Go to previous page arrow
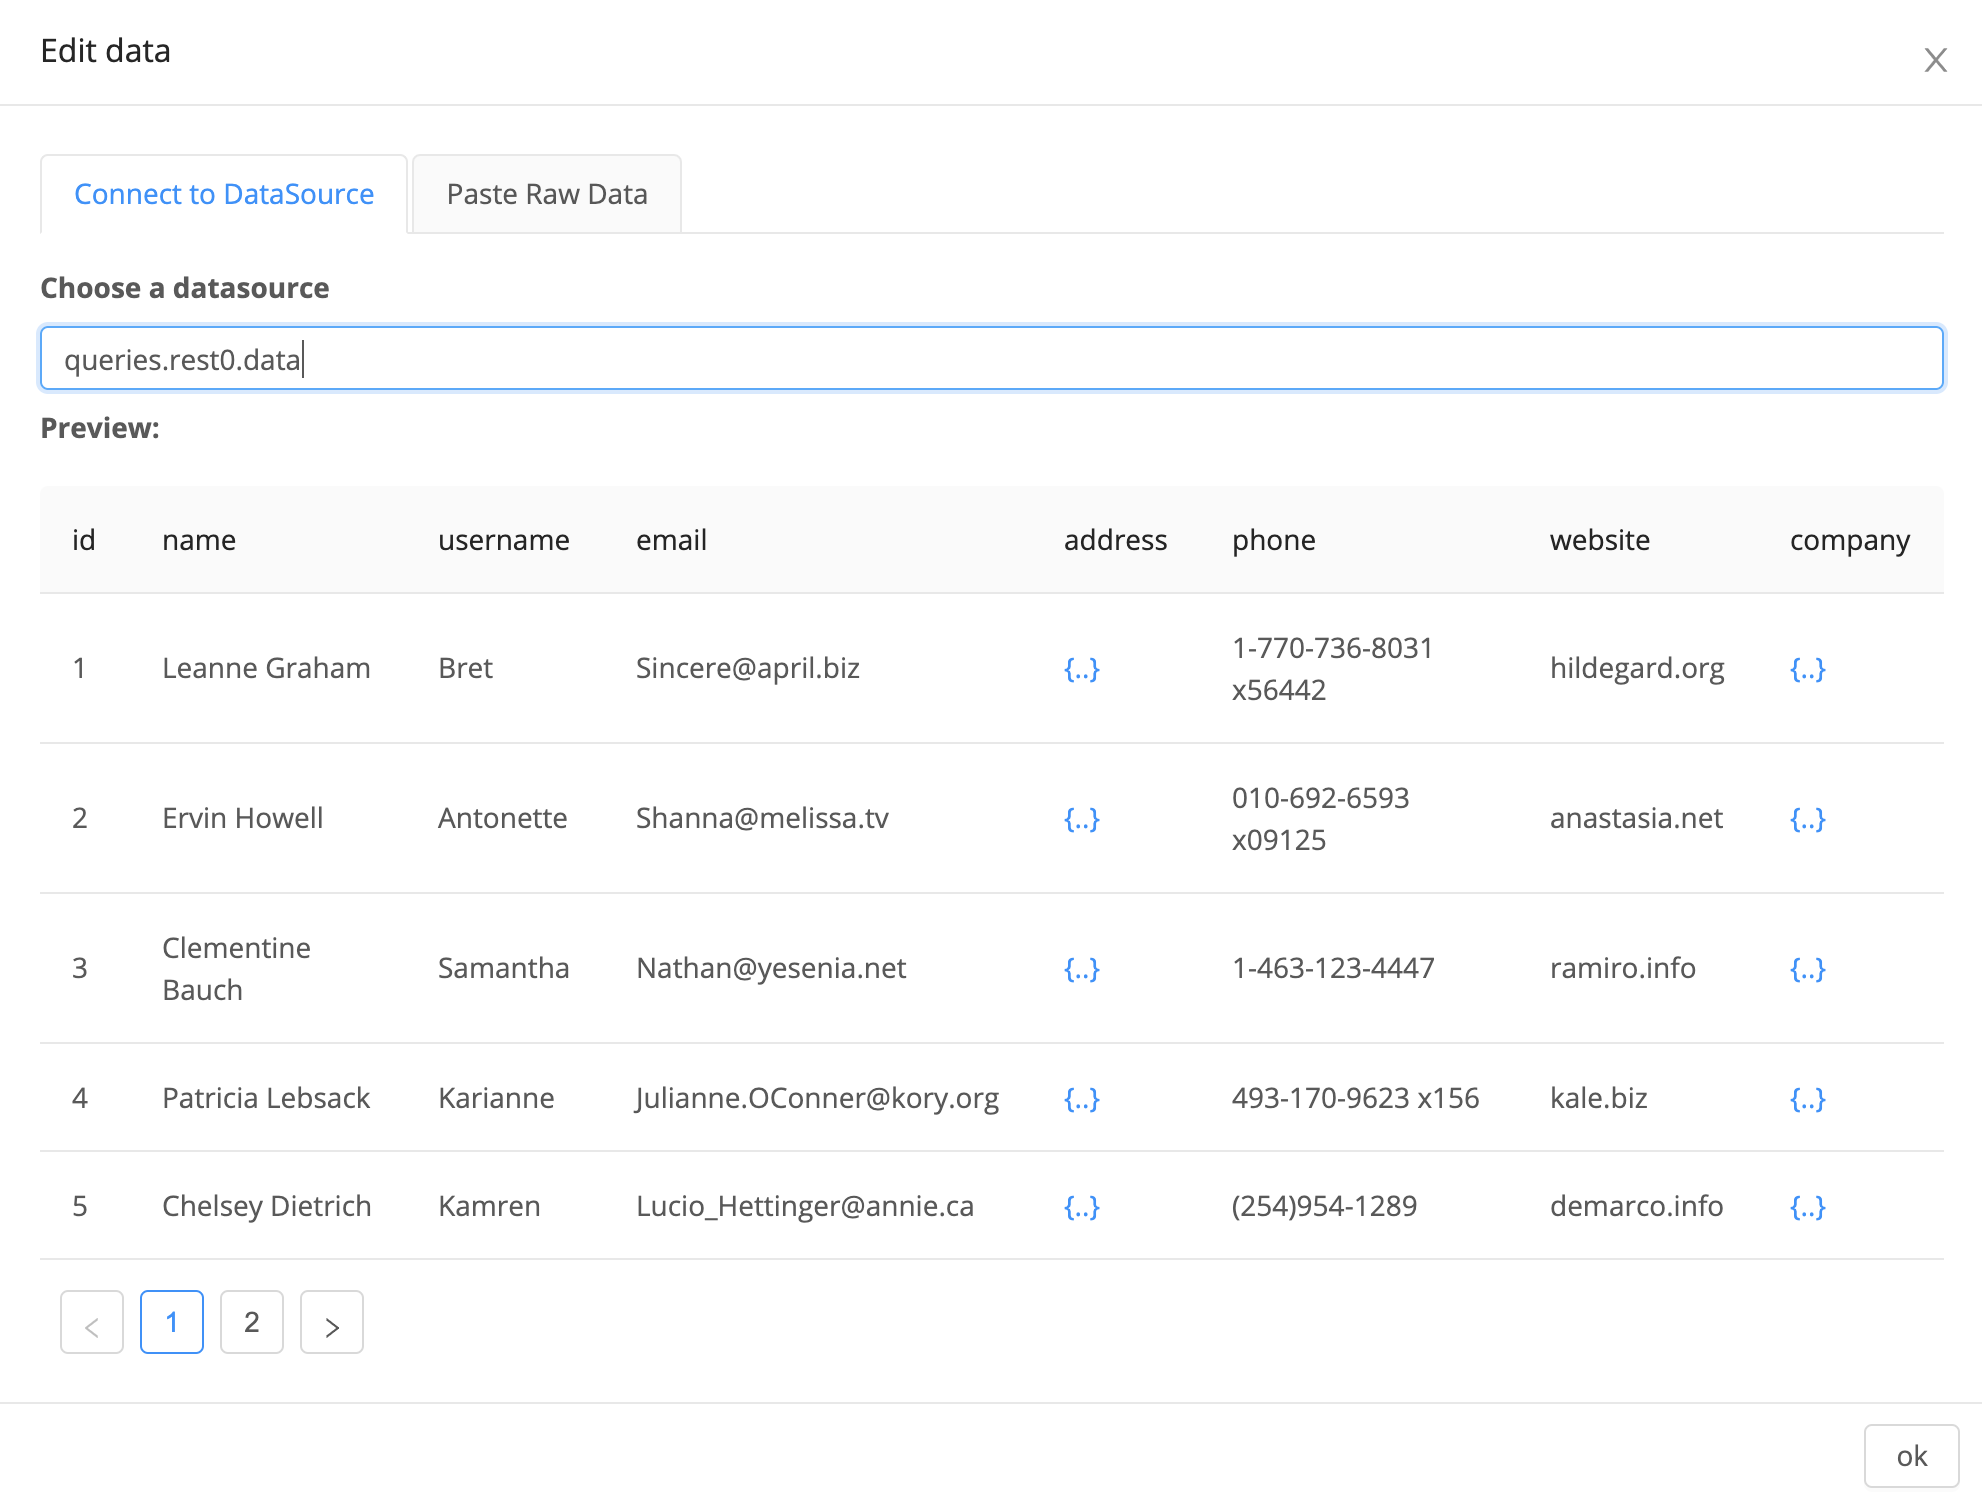The image size is (1982, 1500). click(x=92, y=1322)
